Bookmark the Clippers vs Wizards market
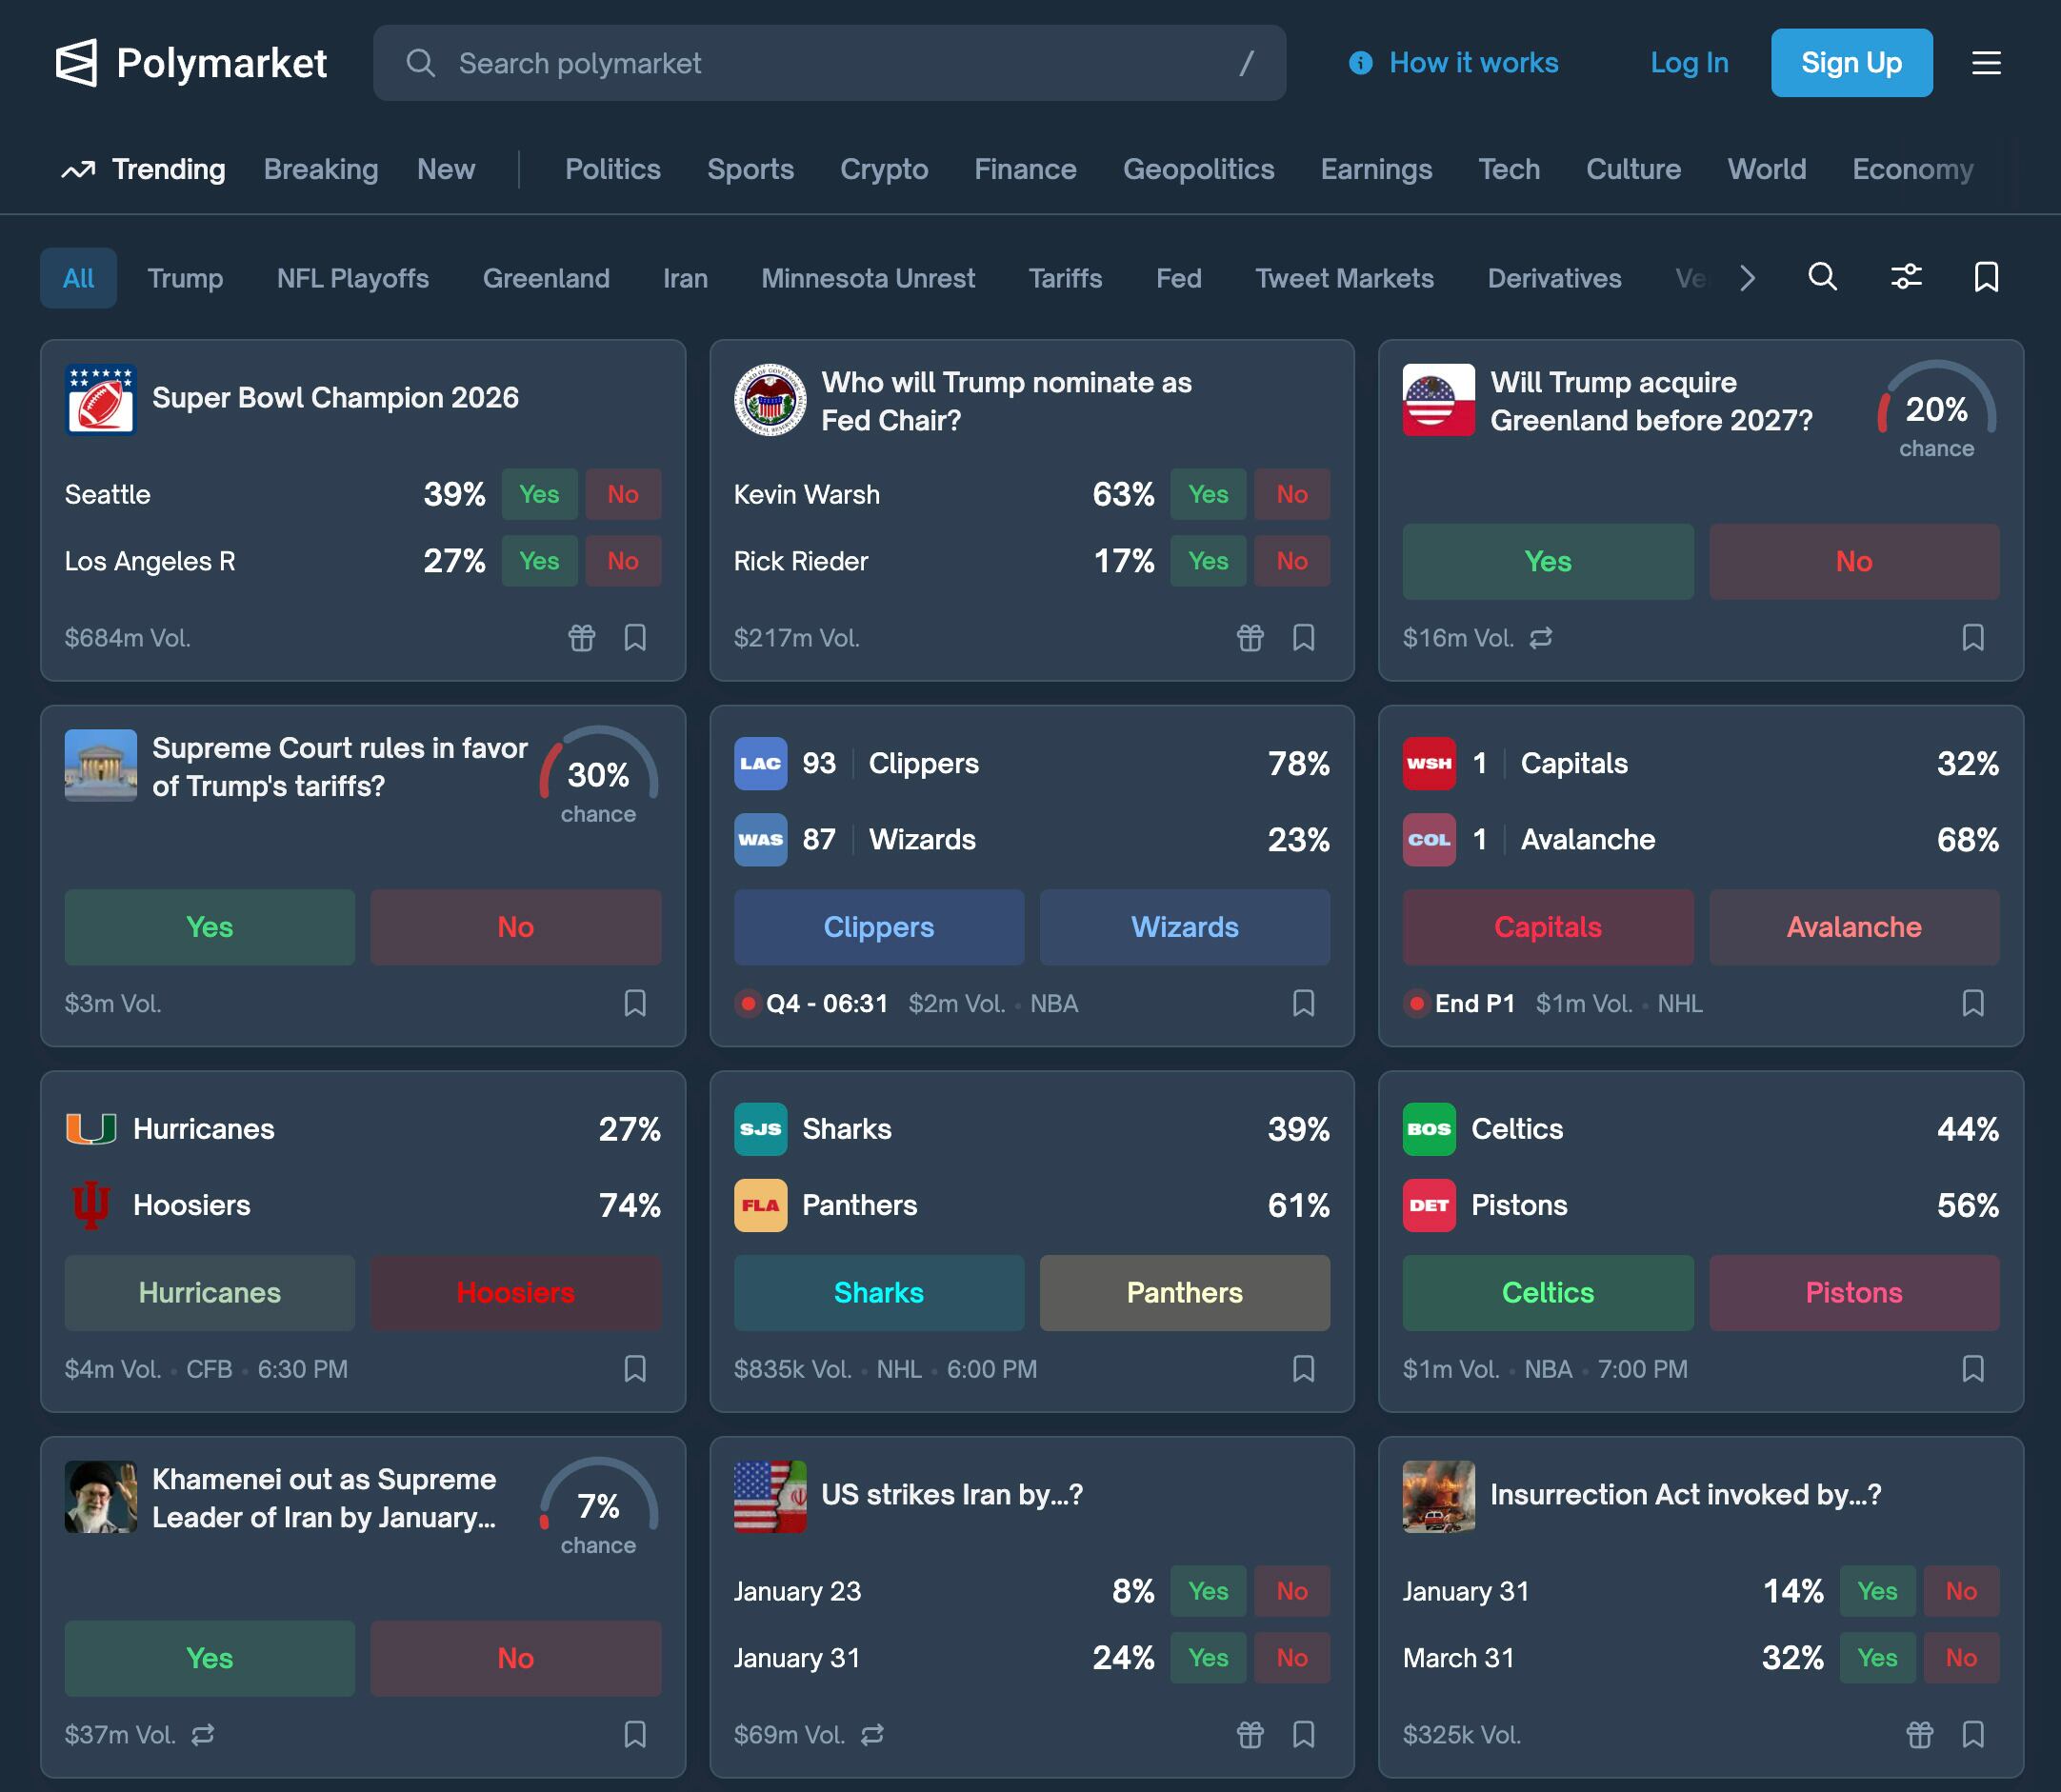 (x=1303, y=1003)
